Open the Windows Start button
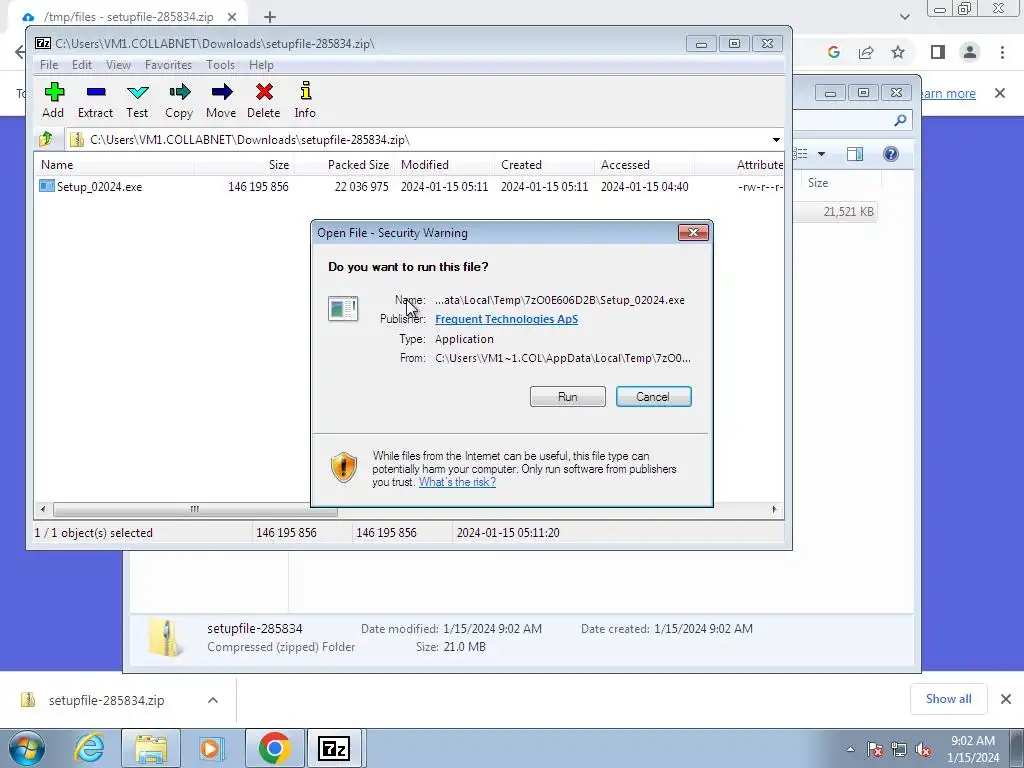 pos(27,748)
